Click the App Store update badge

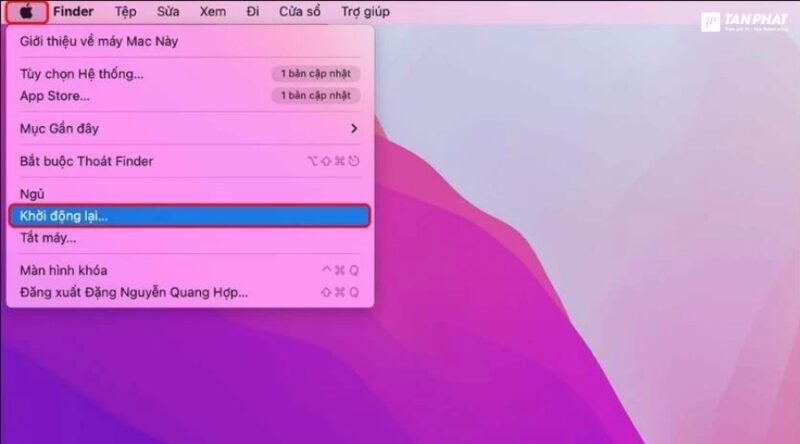tap(315, 95)
